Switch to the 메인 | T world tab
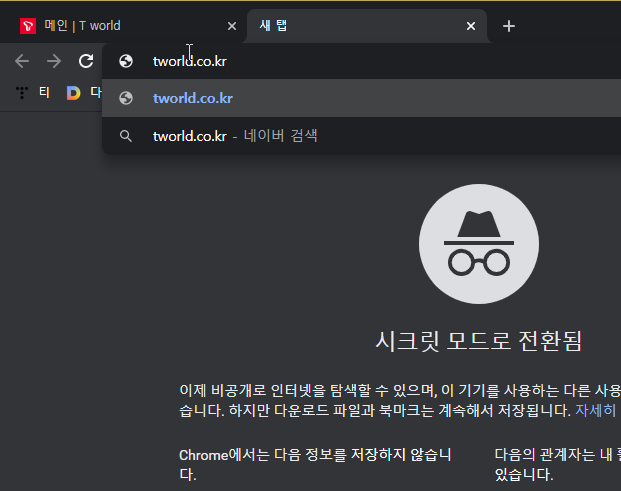This screenshot has width=621, height=491. [x=123, y=26]
